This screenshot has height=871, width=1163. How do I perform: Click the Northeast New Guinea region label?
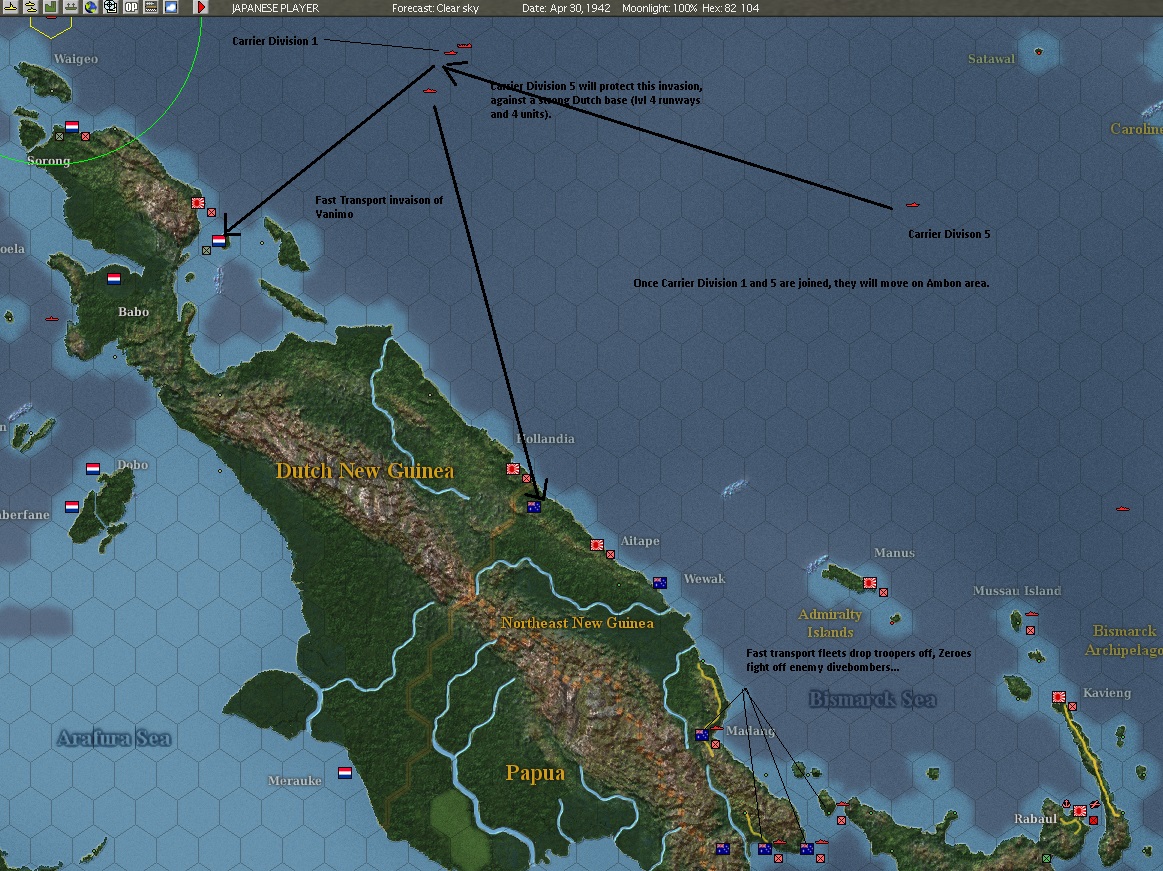[577, 623]
